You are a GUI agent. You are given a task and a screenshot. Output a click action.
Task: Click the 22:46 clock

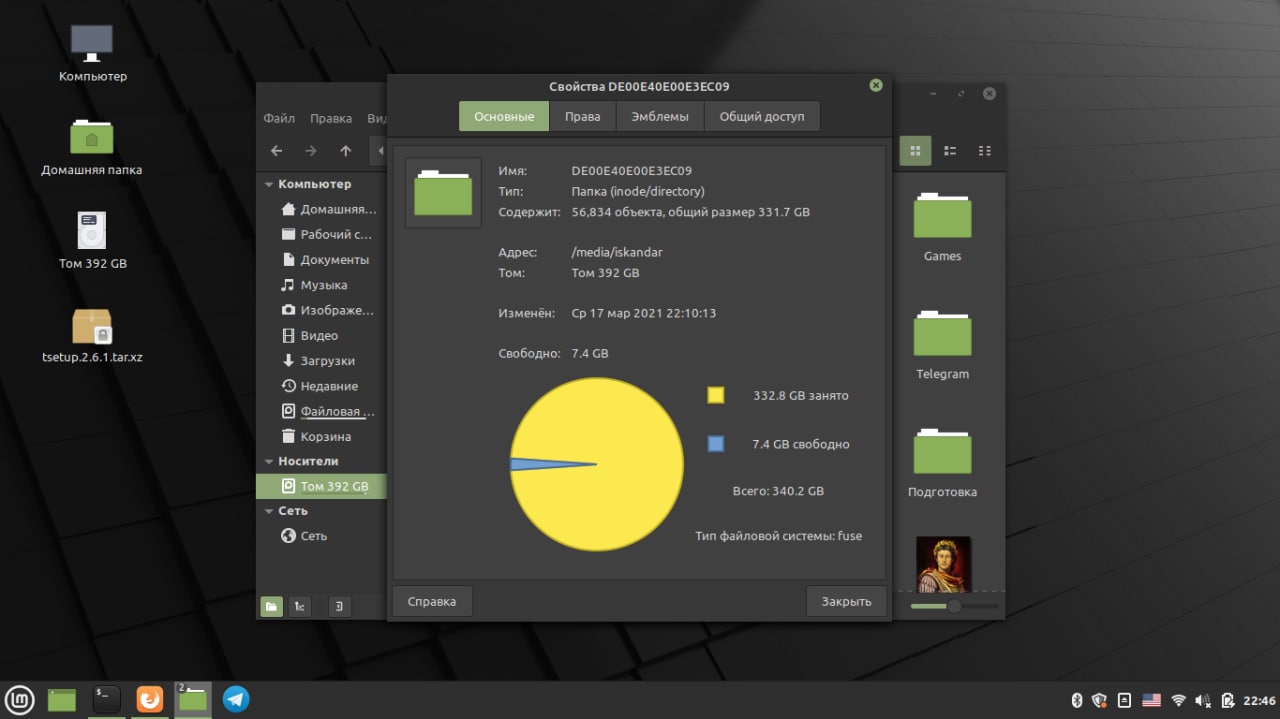point(1258,700)
